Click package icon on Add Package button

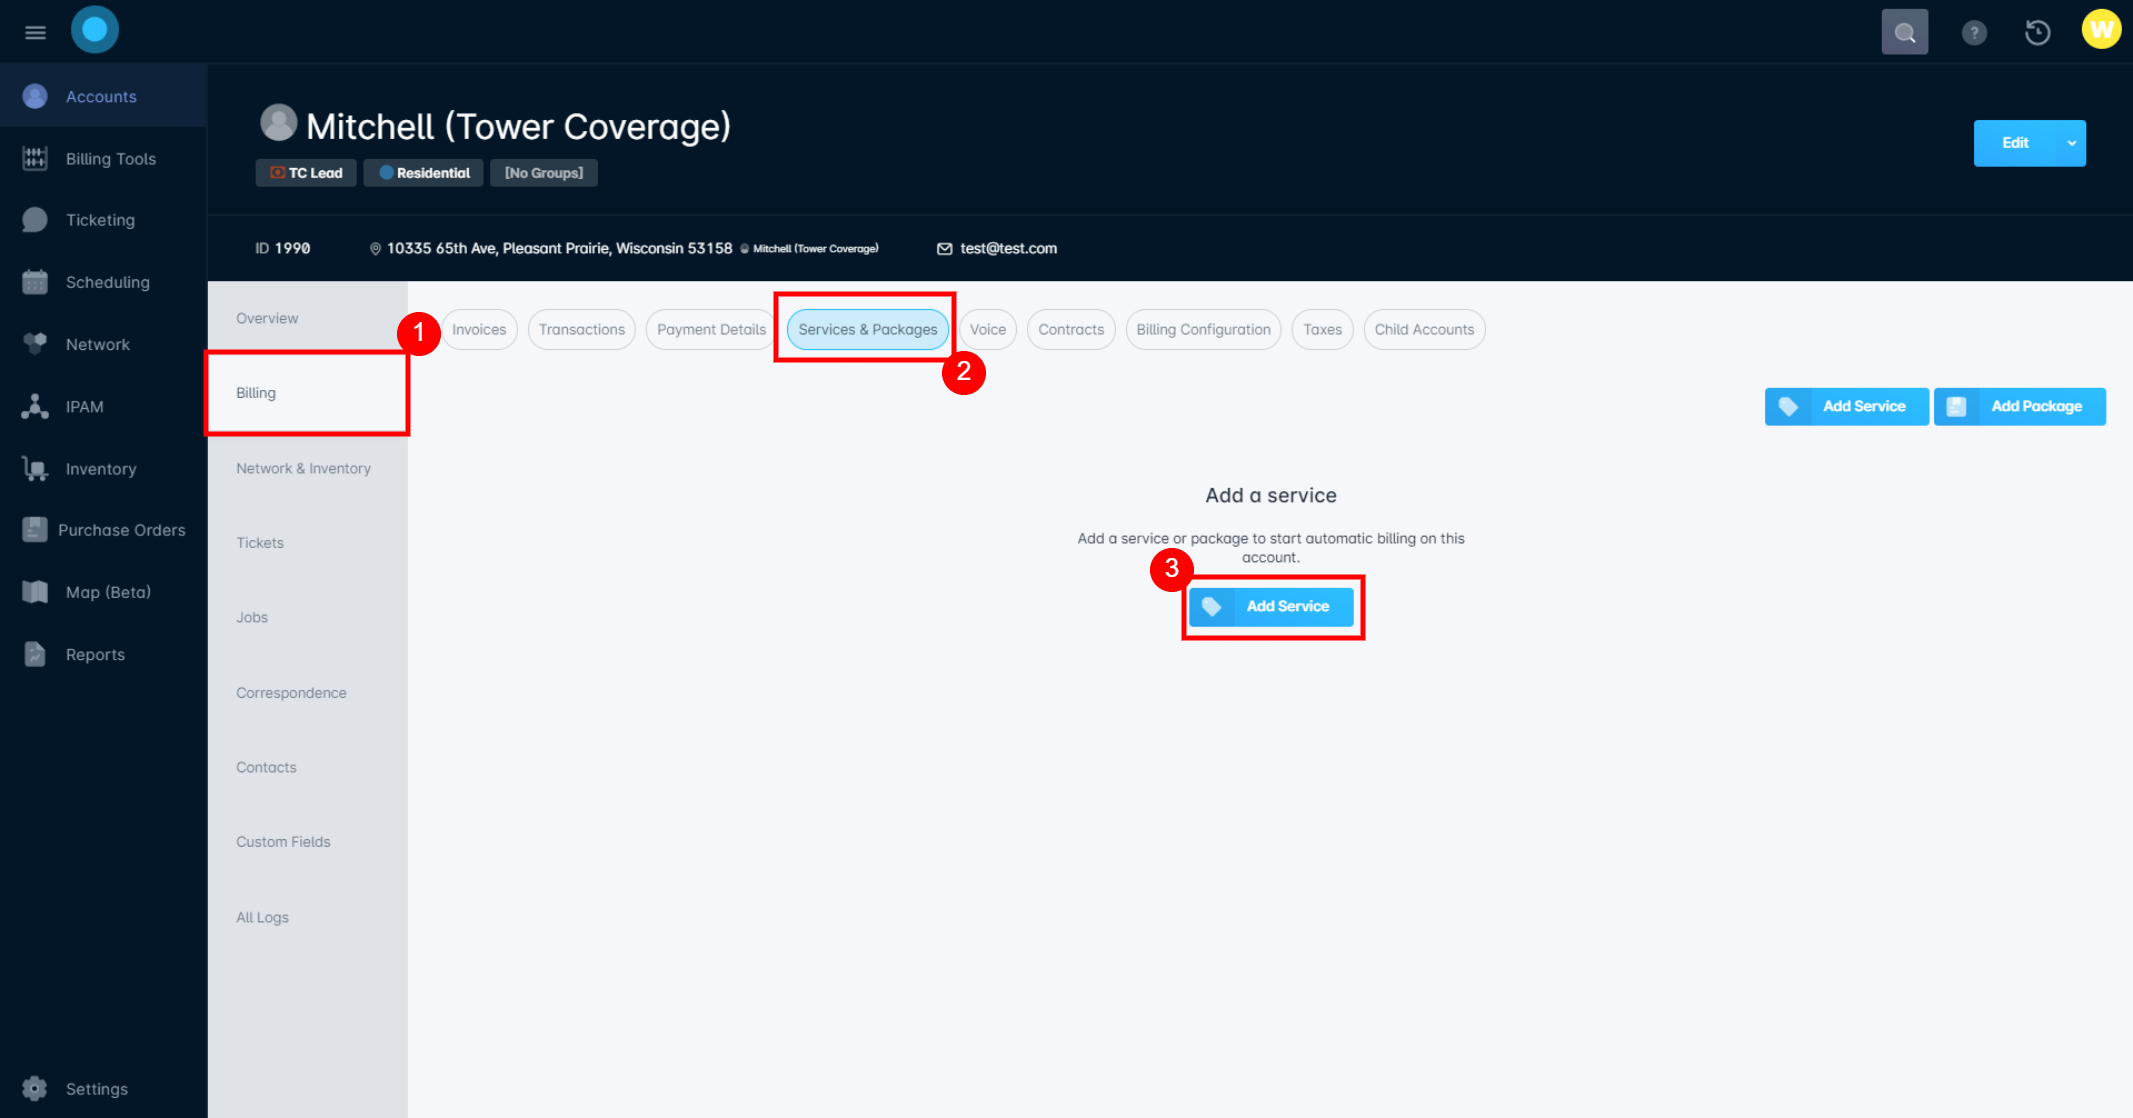coord(1957,406)
